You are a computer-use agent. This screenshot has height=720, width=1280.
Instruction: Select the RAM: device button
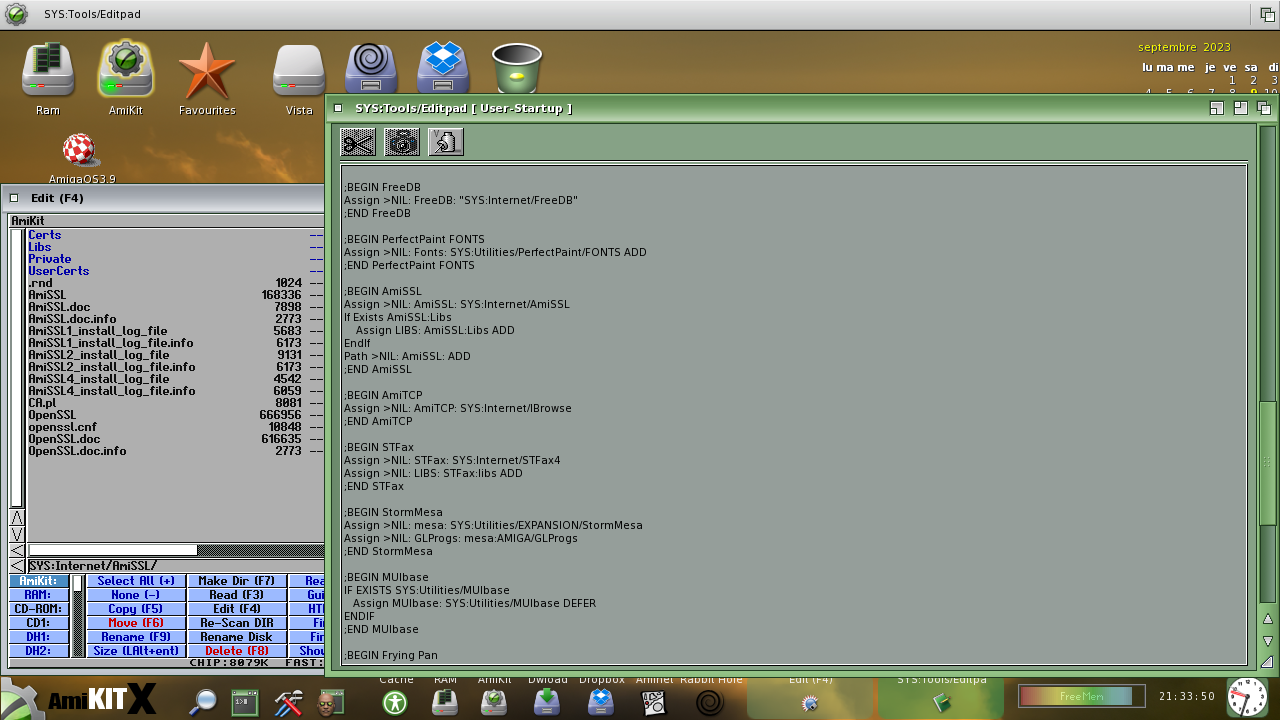[x=39, y=595]
